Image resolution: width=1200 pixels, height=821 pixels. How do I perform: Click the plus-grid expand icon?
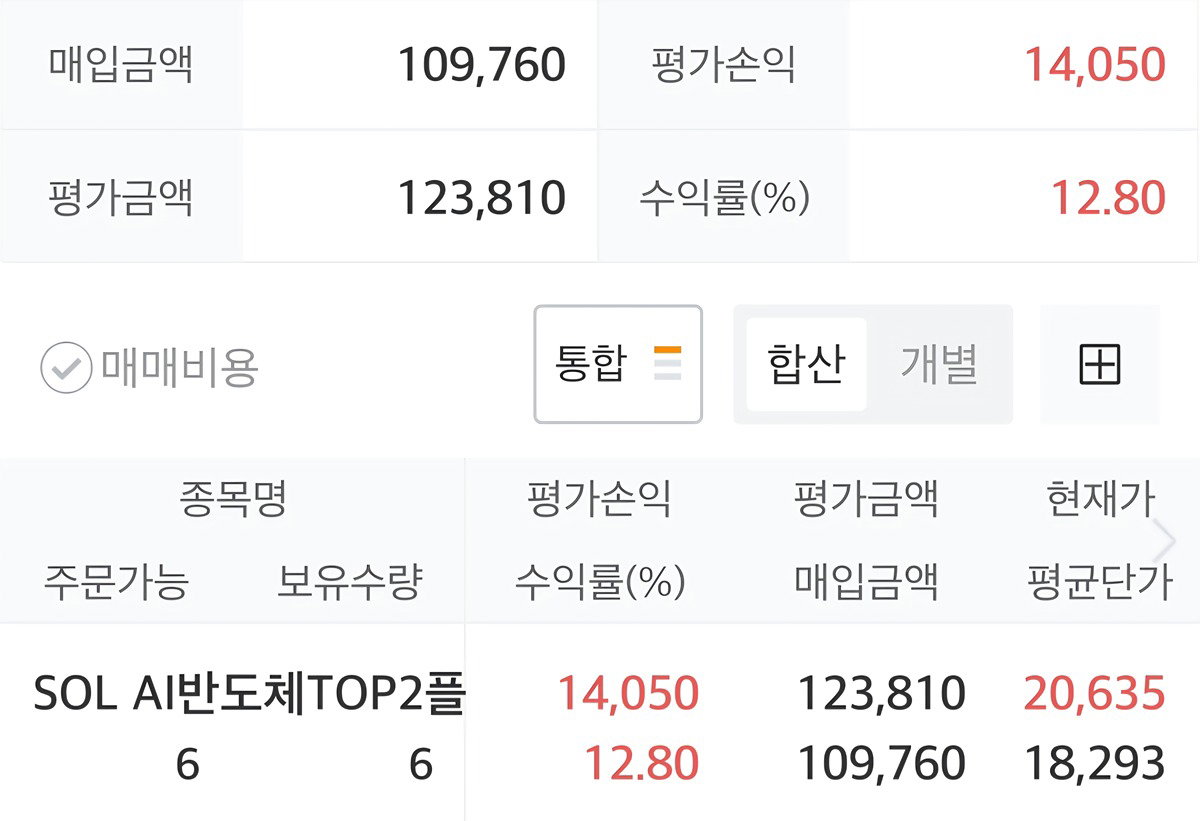point(1100,365)
